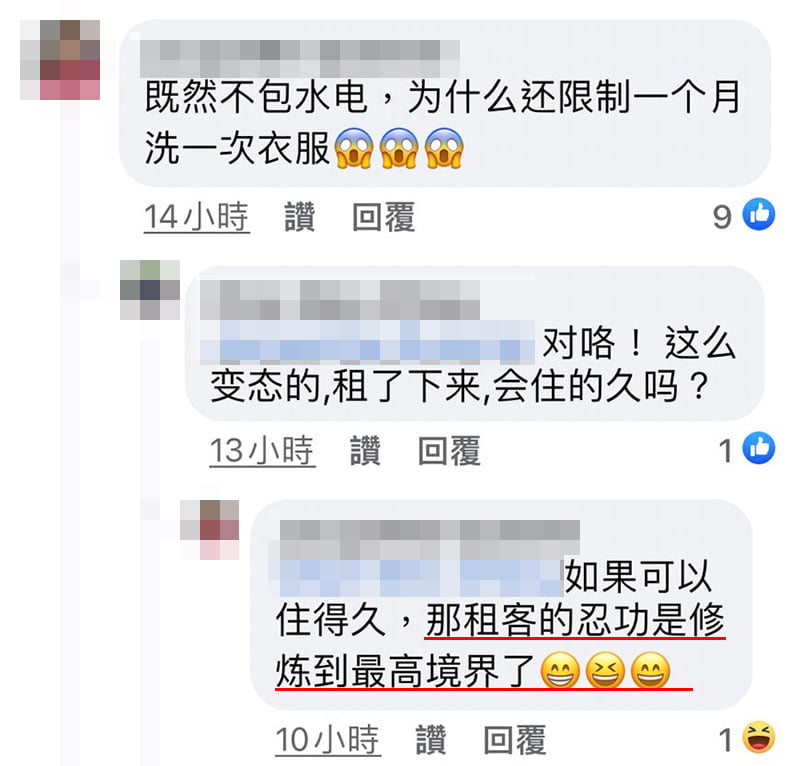Click the laughing reaction icon on the 10小時 reply

[x=759, y=737]
